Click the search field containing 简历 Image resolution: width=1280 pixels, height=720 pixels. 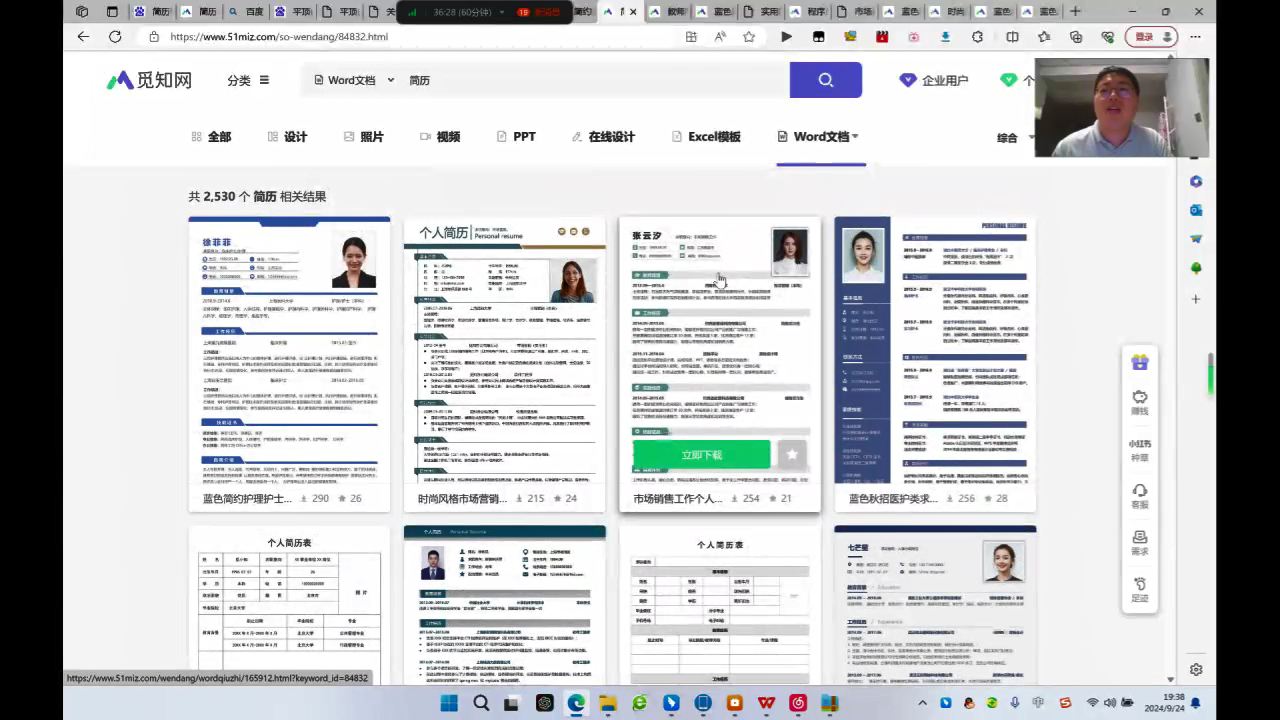(x=590, y=80)
